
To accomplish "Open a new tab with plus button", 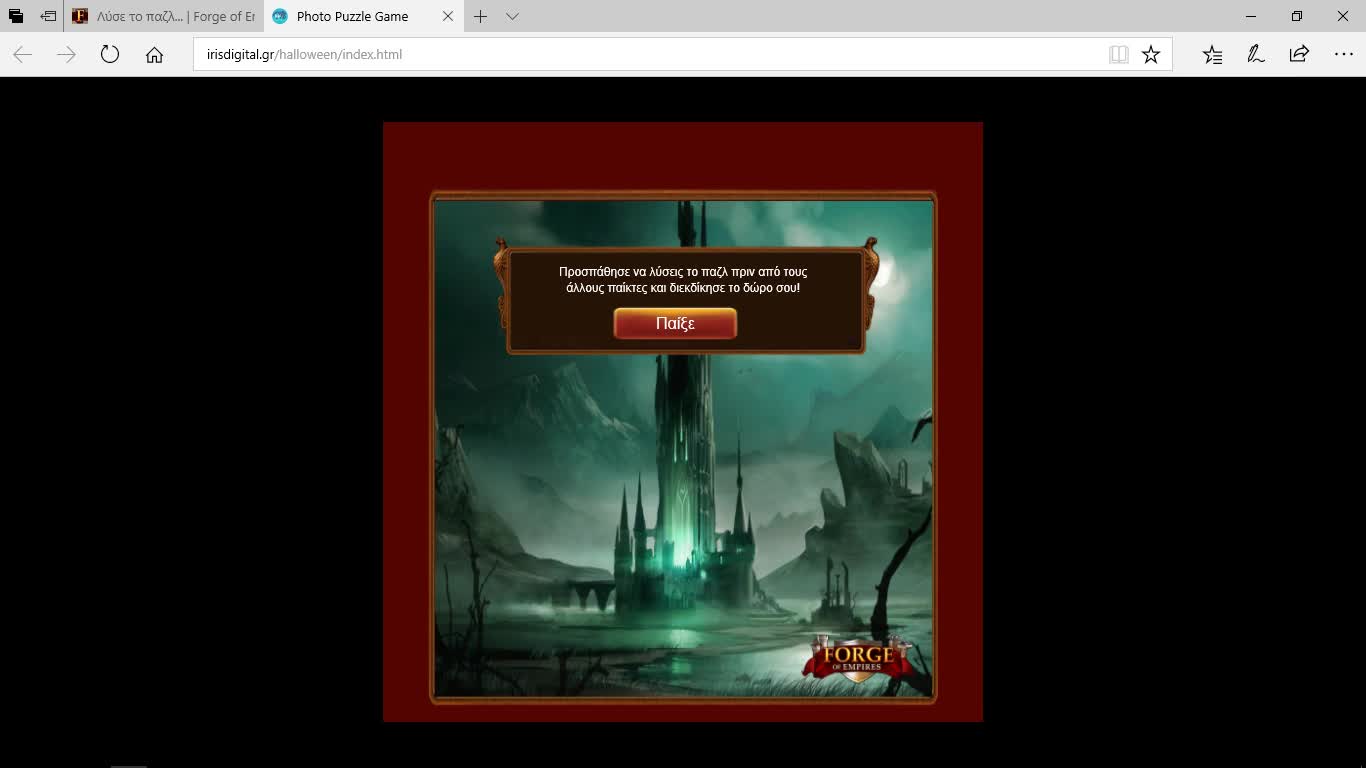I will point(481,17).
